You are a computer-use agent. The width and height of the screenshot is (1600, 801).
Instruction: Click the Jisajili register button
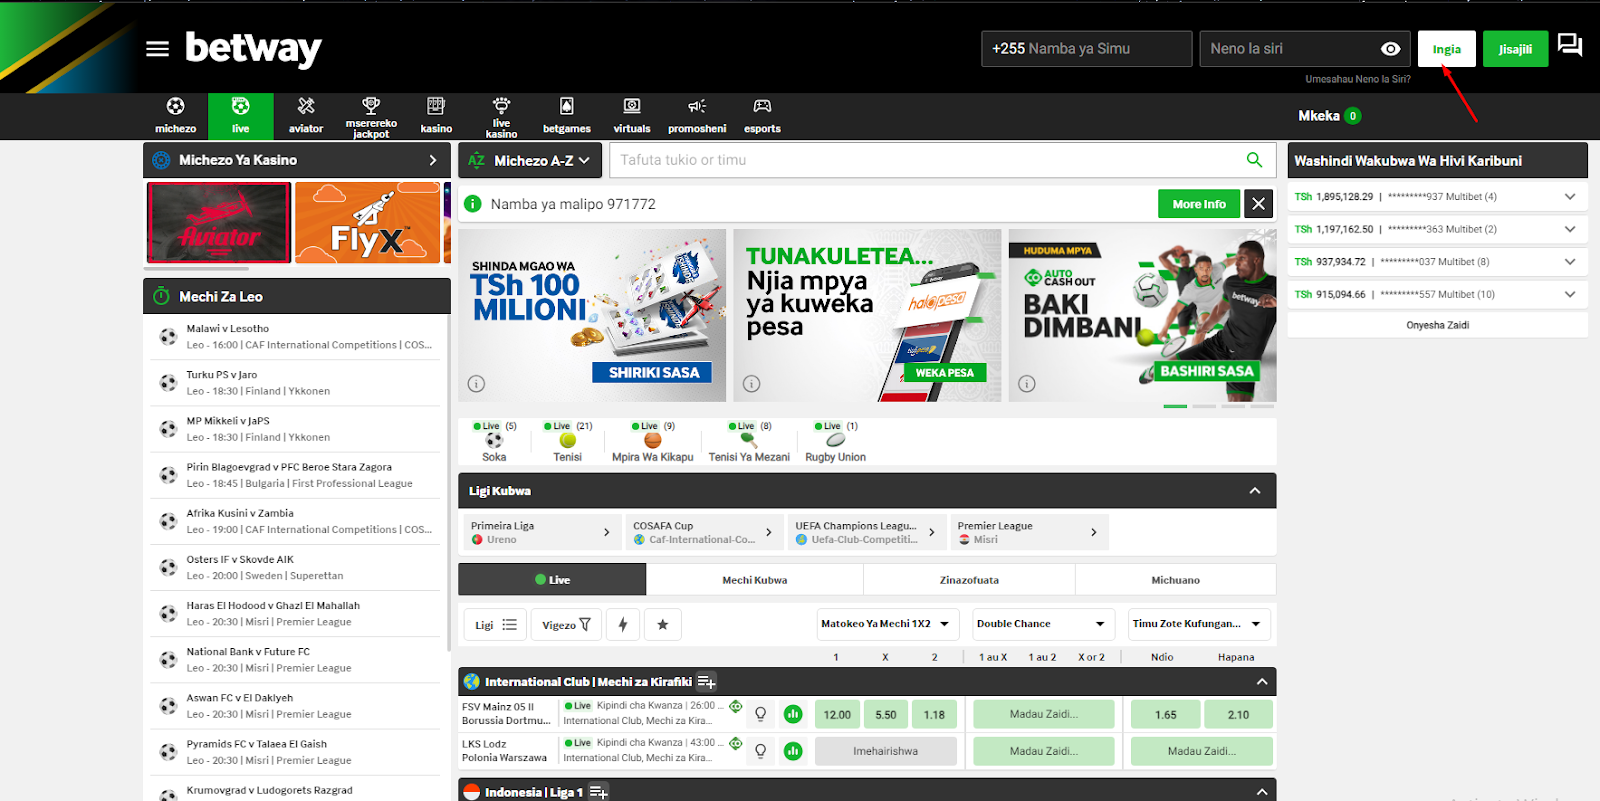pyautogui.click(x=1515, y=49)
